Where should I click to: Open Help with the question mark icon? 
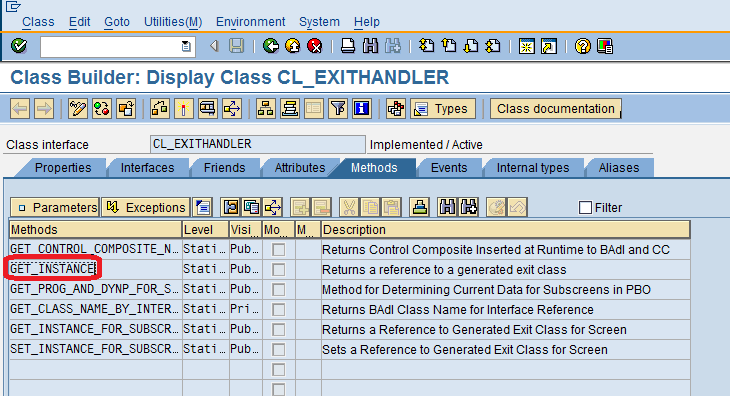tap(582, 46)
